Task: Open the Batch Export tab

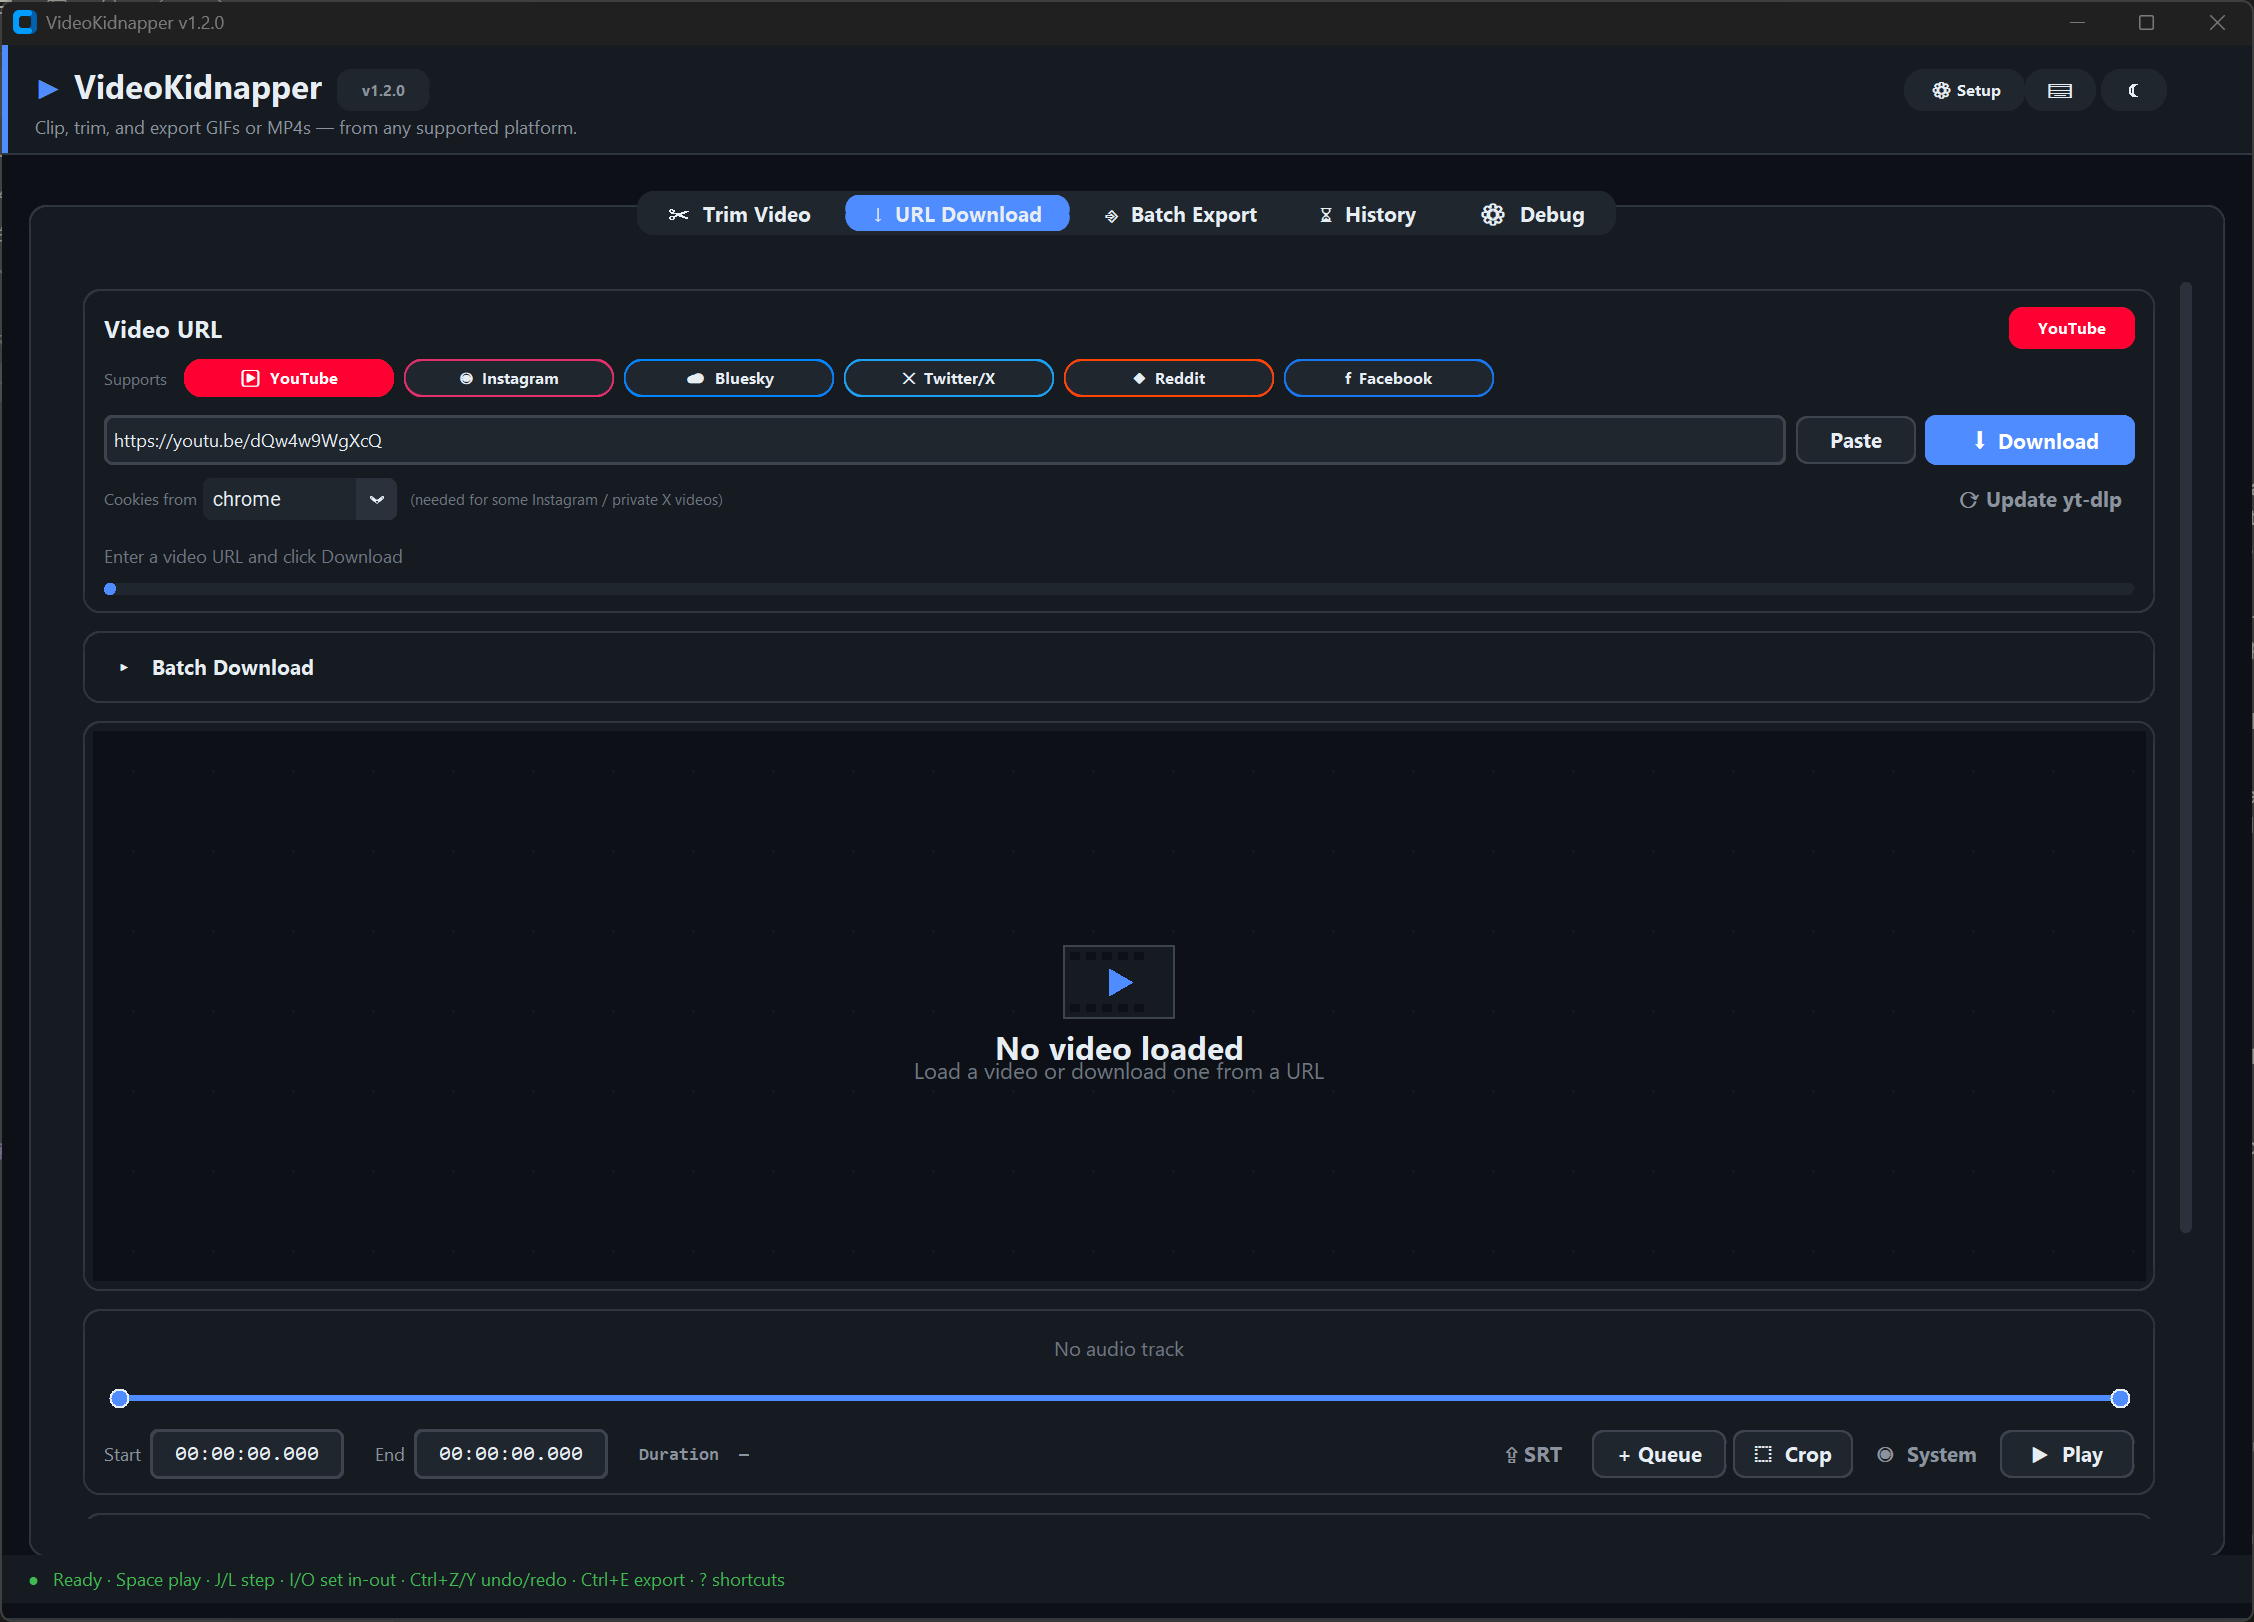Action: coord(1181,214)
